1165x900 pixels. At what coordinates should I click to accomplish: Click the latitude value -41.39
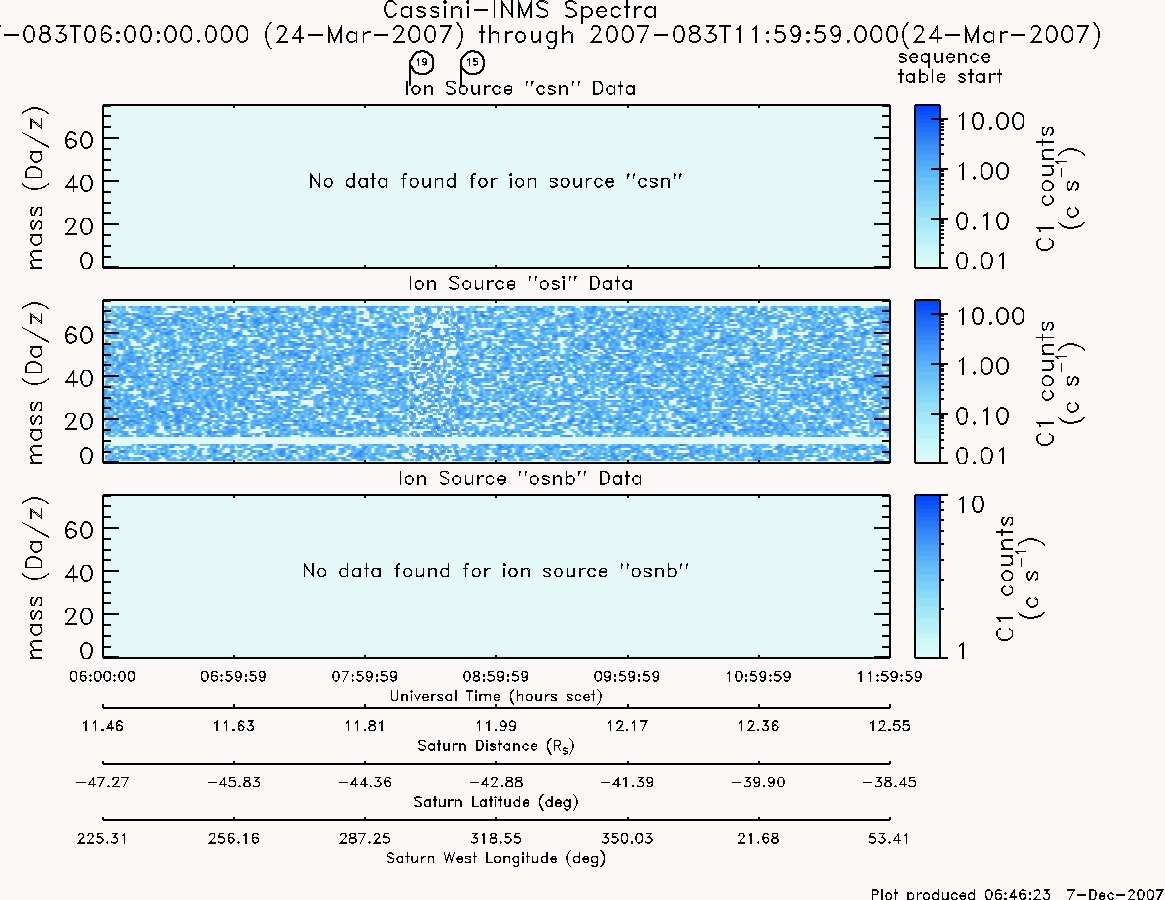click(626, 783)
